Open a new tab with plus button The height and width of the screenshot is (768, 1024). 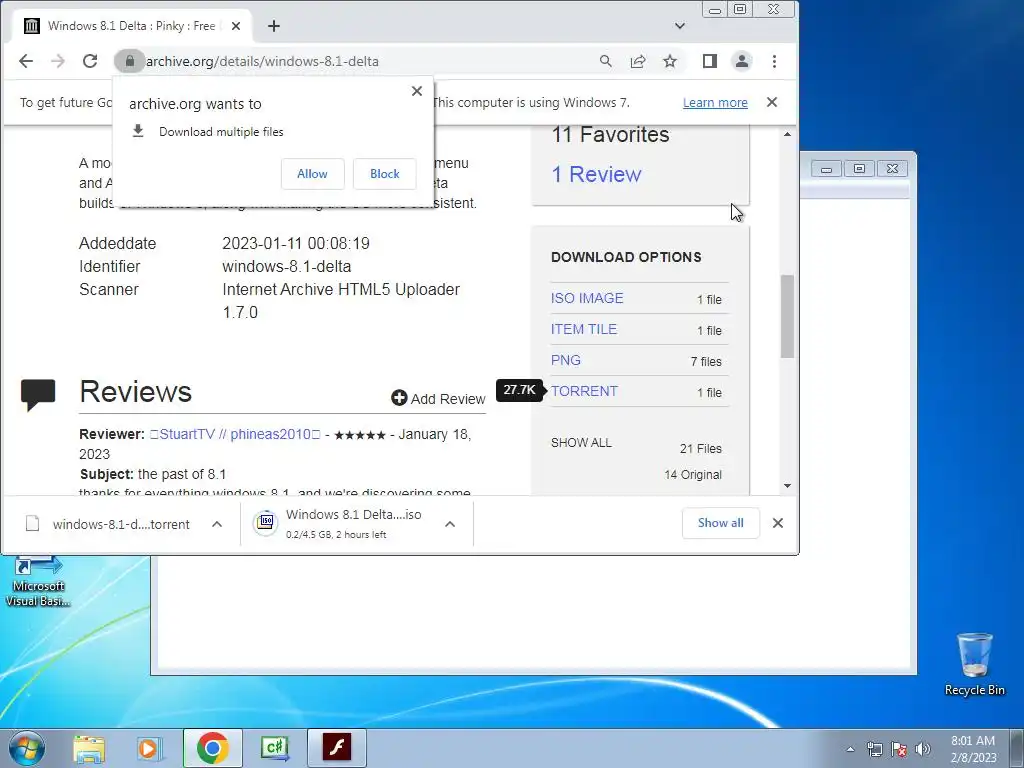[274, 26]
